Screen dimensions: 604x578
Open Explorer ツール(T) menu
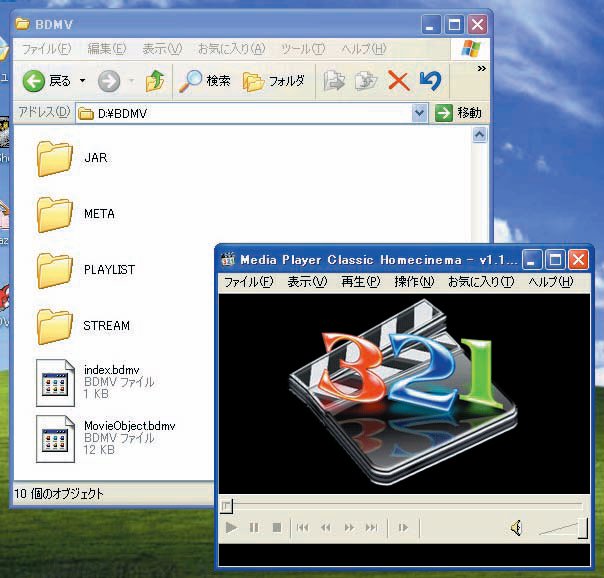point(303,49)
